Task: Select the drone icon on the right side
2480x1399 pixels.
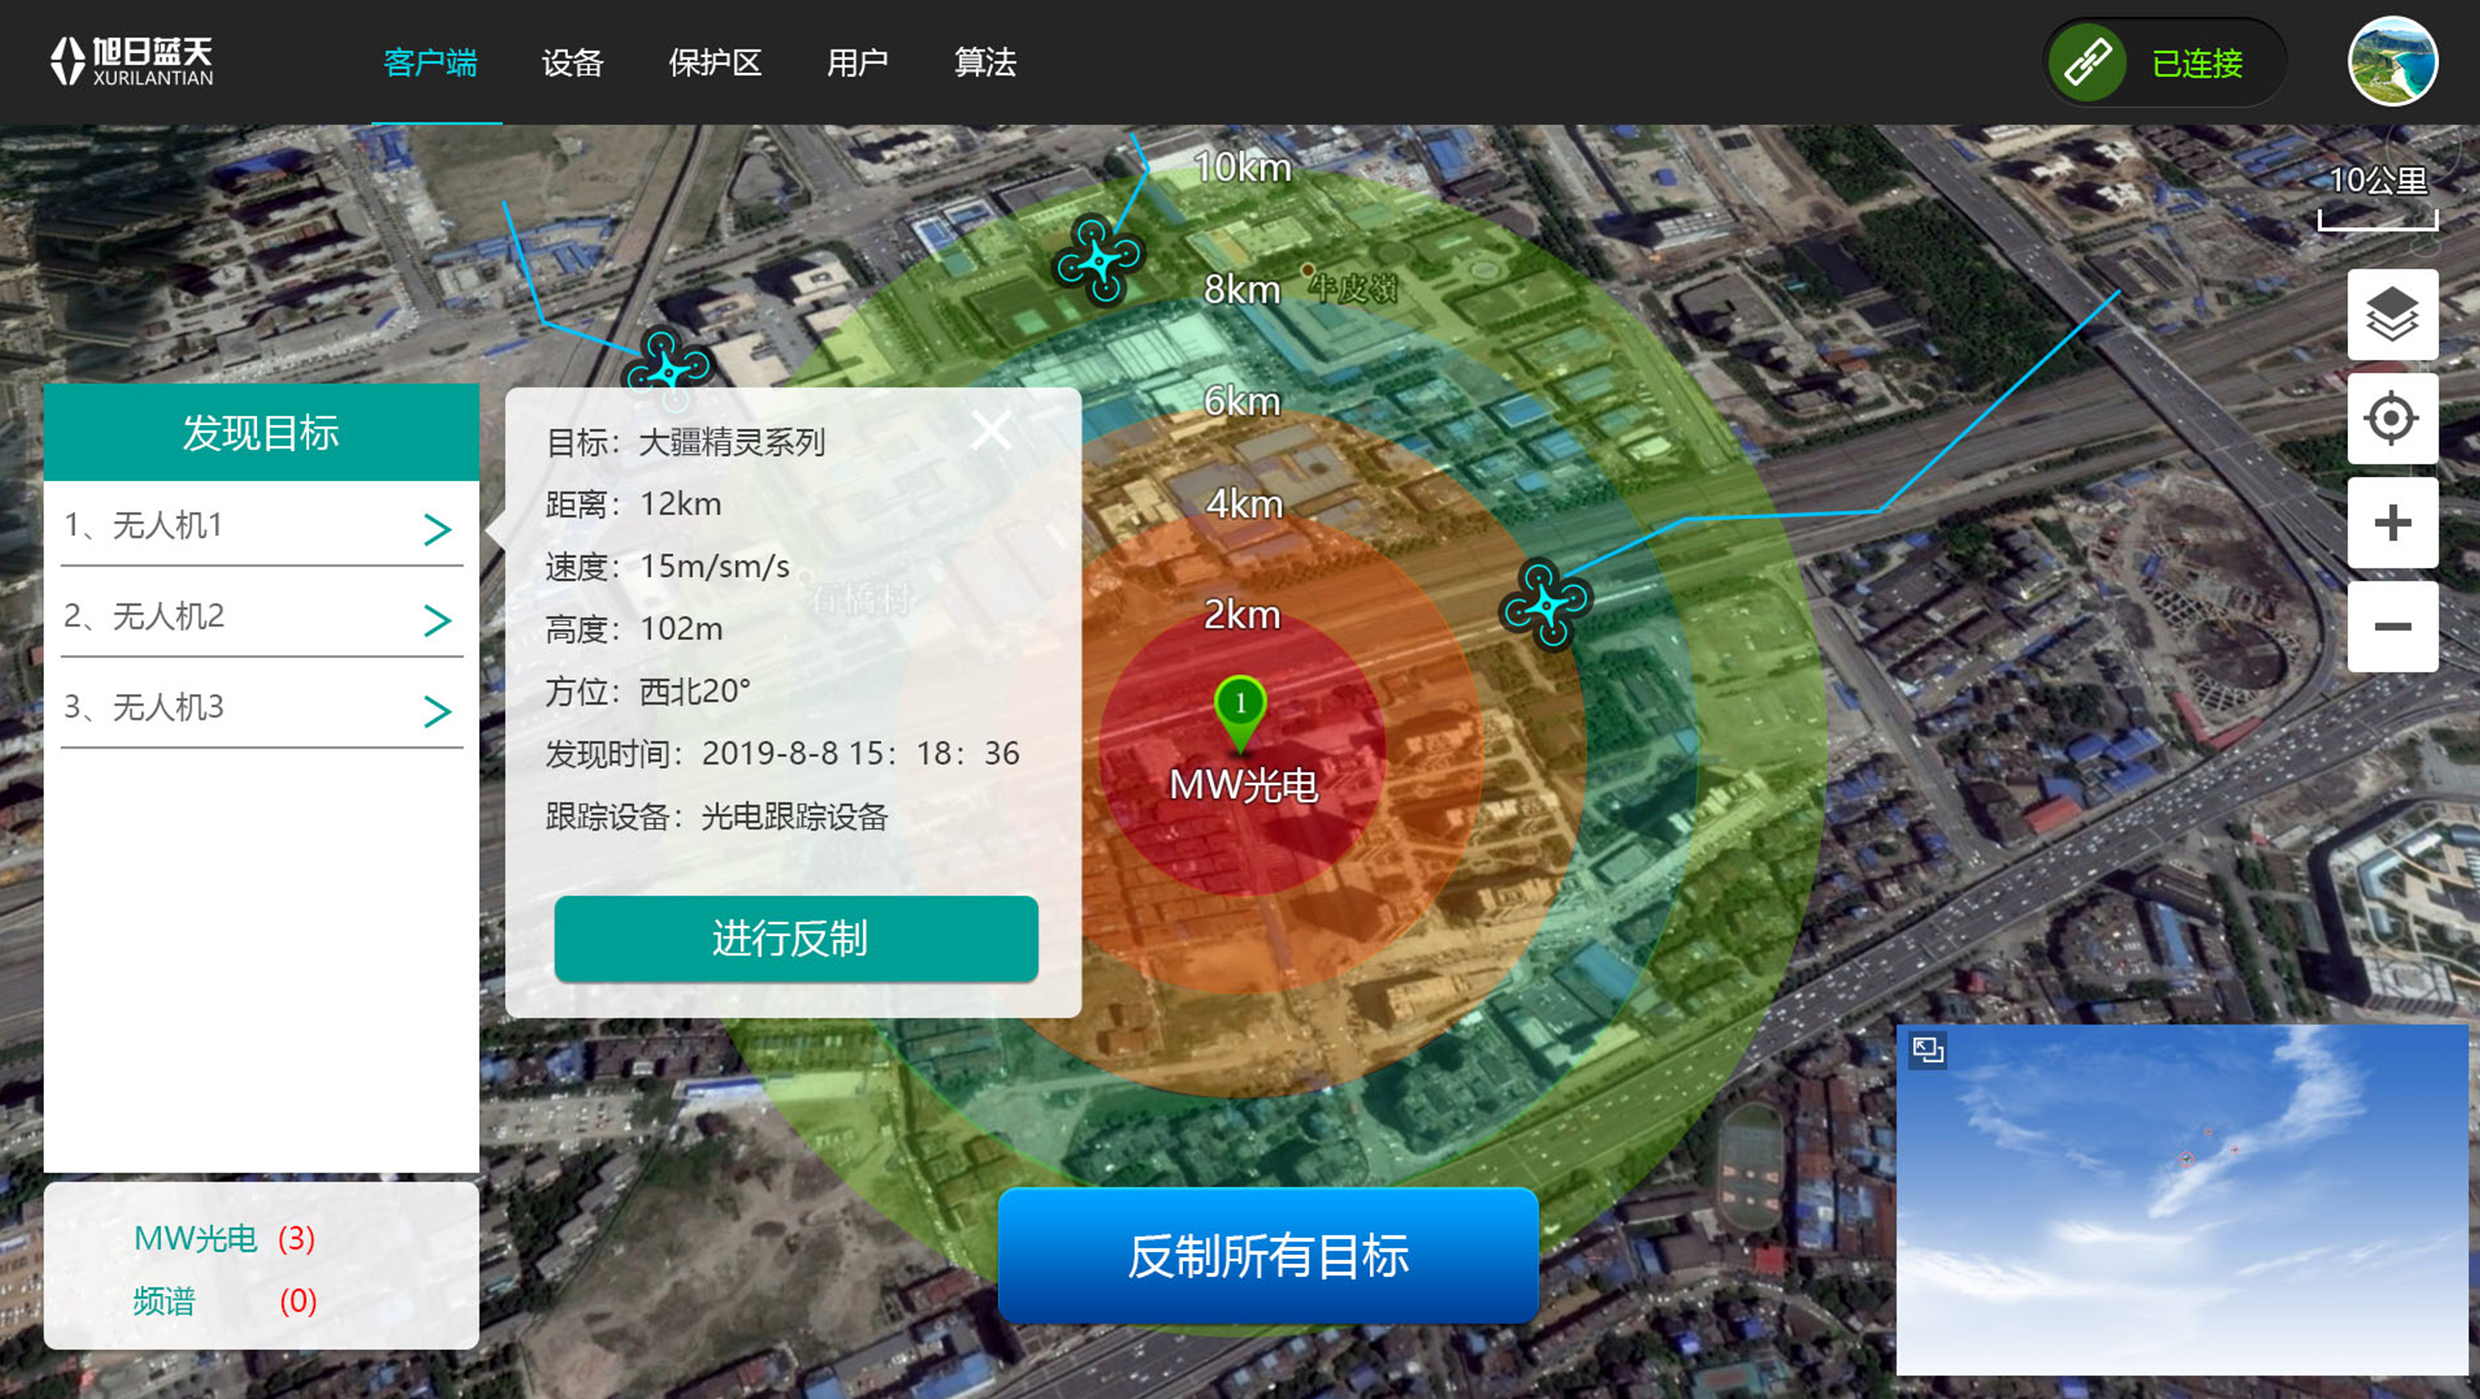Action: pos(1546,603)
